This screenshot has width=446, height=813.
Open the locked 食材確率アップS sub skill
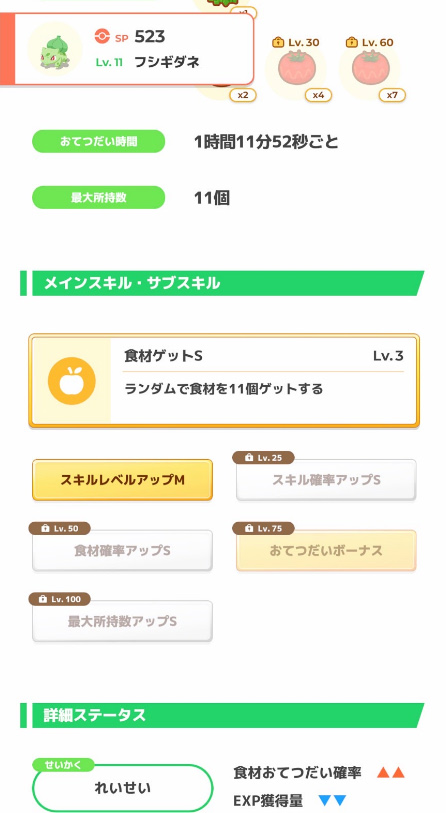point(122,551)
